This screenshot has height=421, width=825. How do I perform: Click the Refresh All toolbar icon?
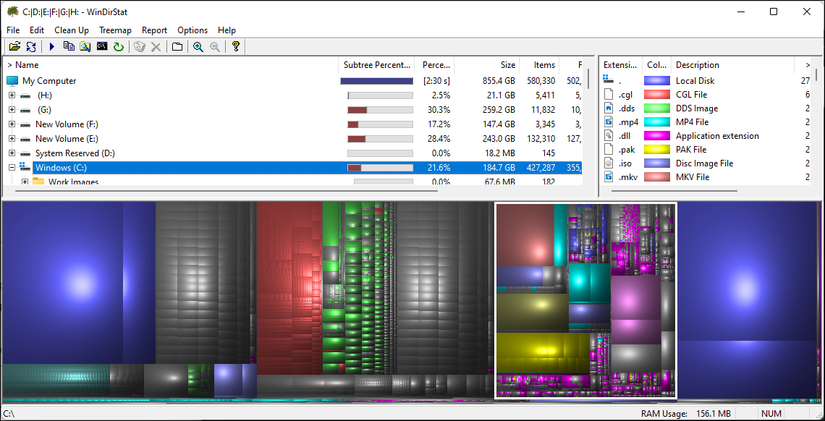(31, 47)
